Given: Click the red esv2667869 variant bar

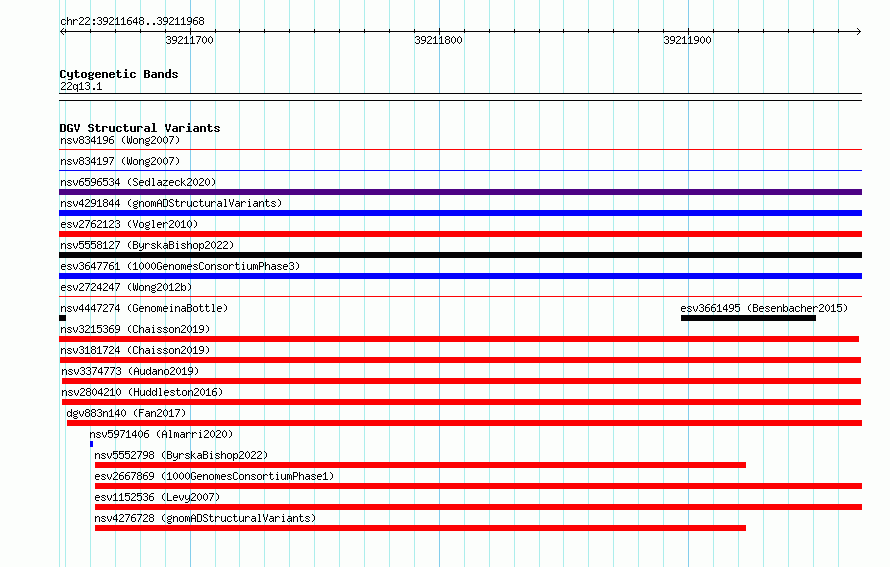Looking at the screenshot, I should point(478,486).
